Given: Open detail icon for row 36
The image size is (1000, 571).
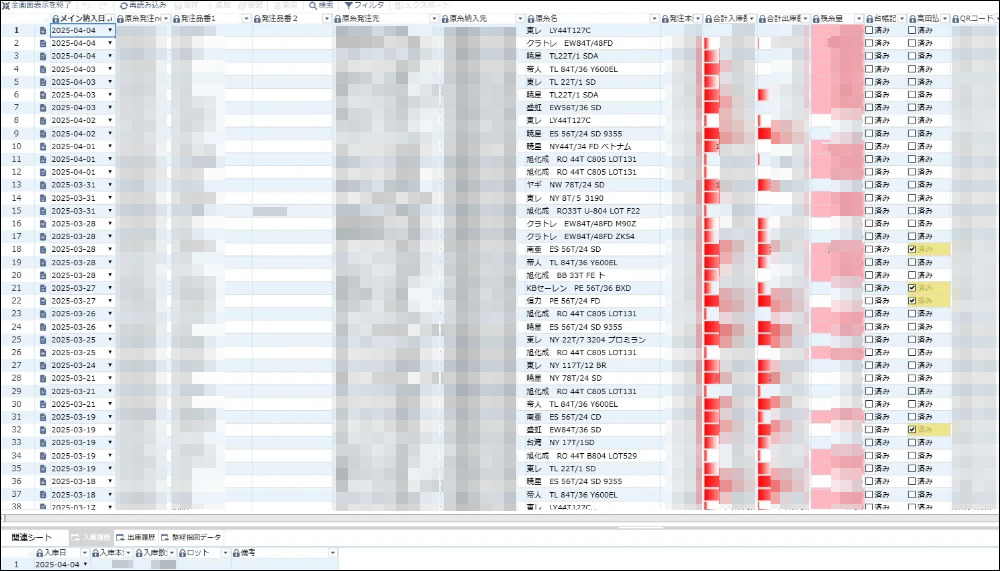Looking at the screenshot, I should click(x=43, y=482).
